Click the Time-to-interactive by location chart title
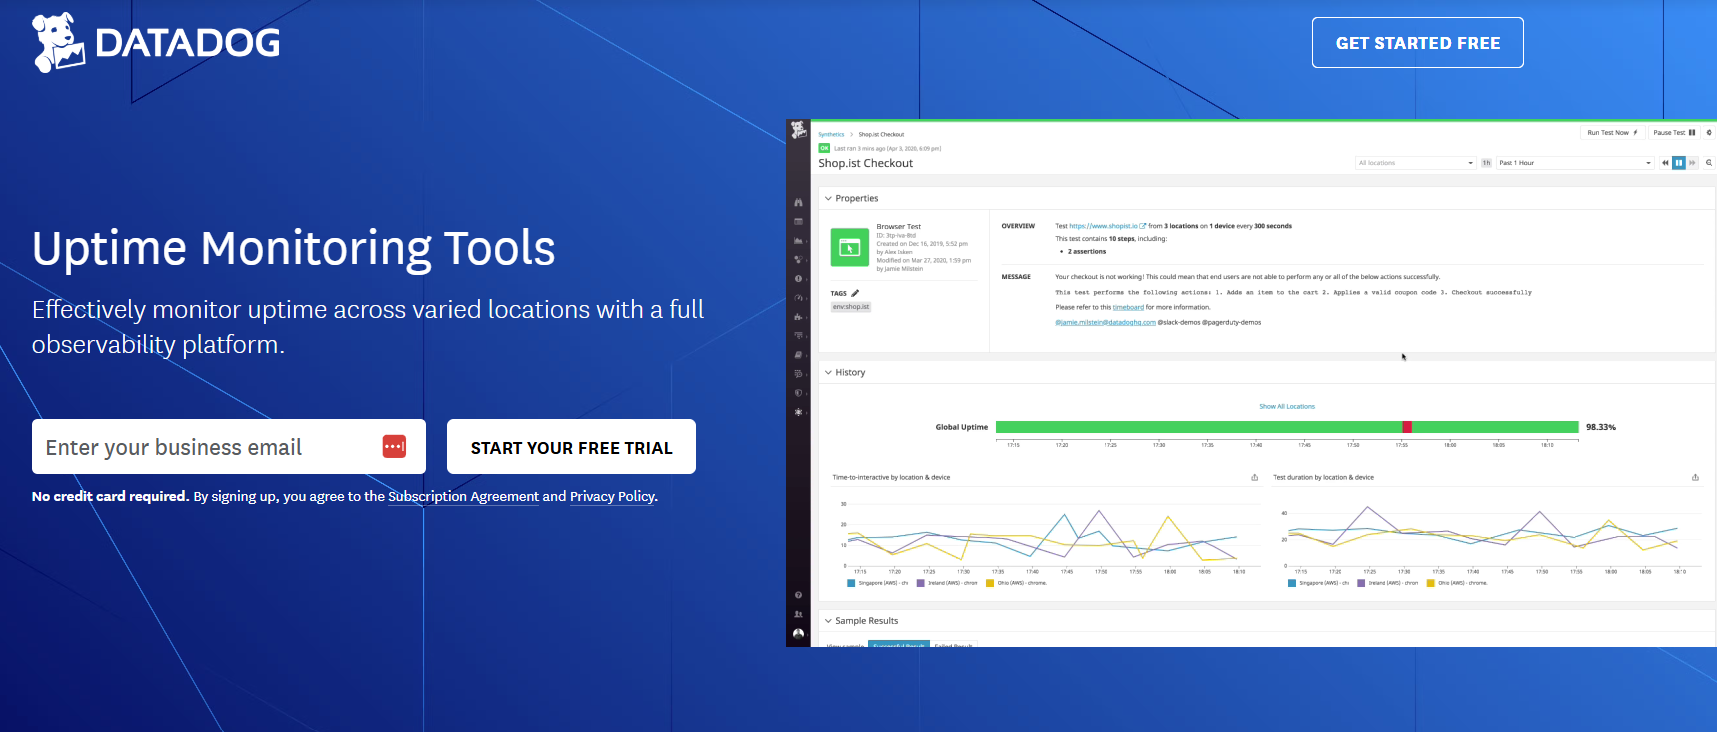1717x732 pixels. [x=891, y=477]
